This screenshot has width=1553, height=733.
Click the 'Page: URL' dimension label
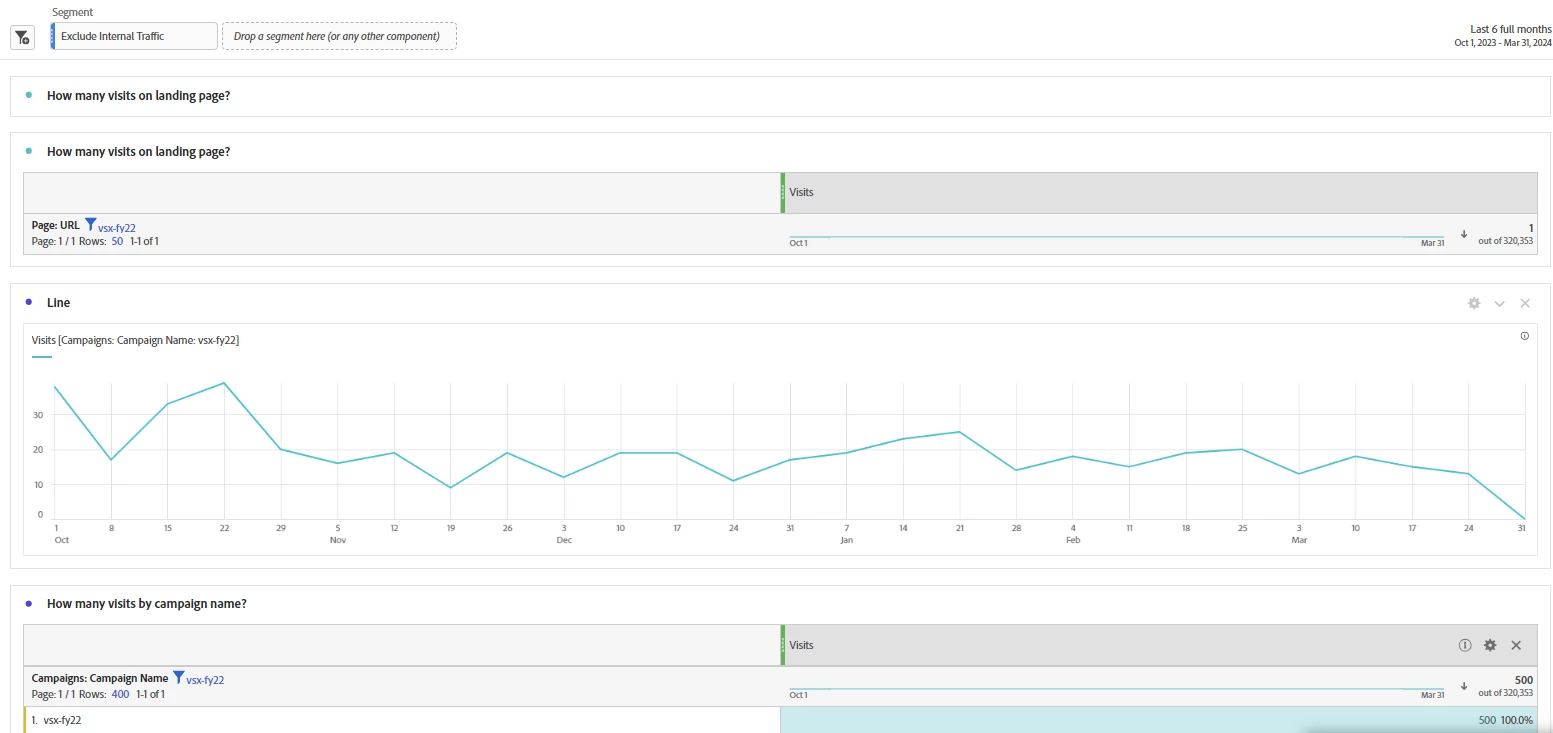[x=55, y=226]
